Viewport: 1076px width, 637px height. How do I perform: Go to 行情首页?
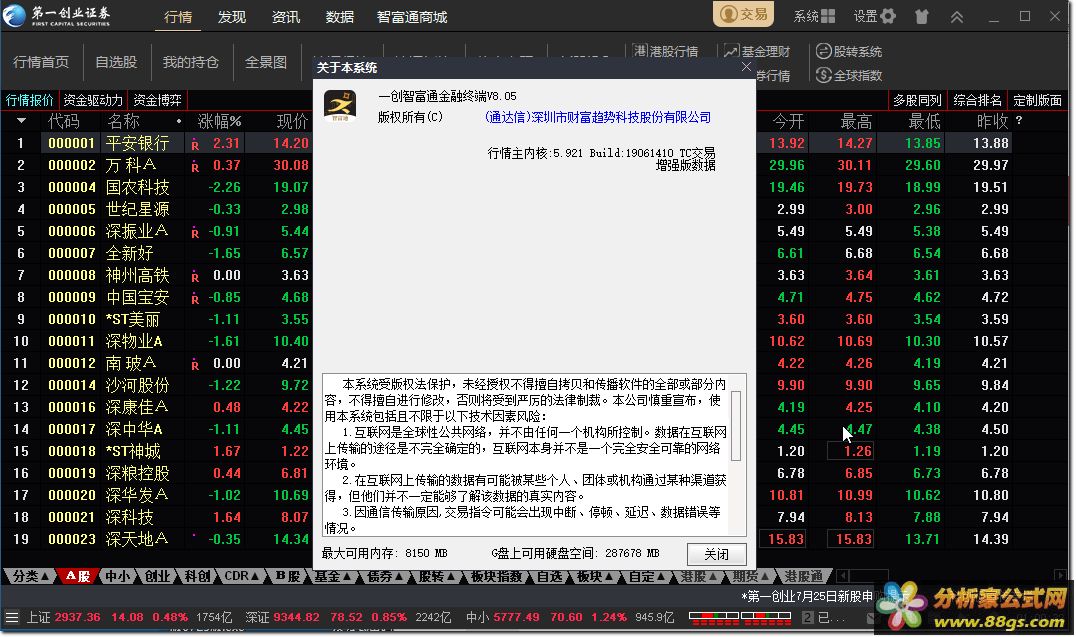pyautogui.click(x=41, y=62)
